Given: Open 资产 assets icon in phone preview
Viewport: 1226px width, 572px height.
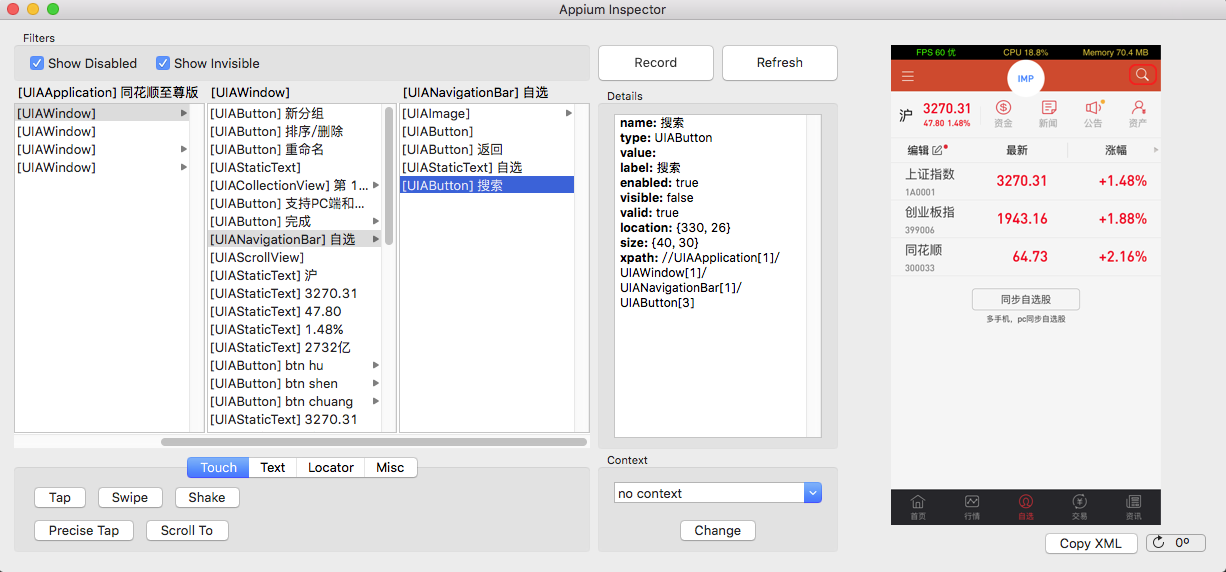Looking at the screenshot, I should pos(1138,114).
